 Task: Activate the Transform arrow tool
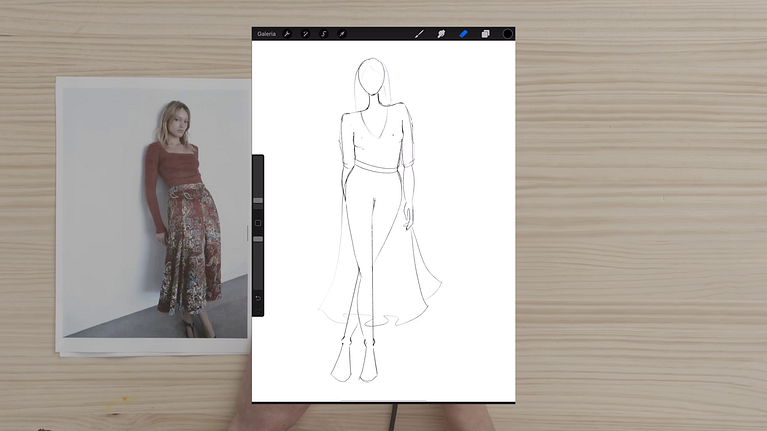pos(342,34)
